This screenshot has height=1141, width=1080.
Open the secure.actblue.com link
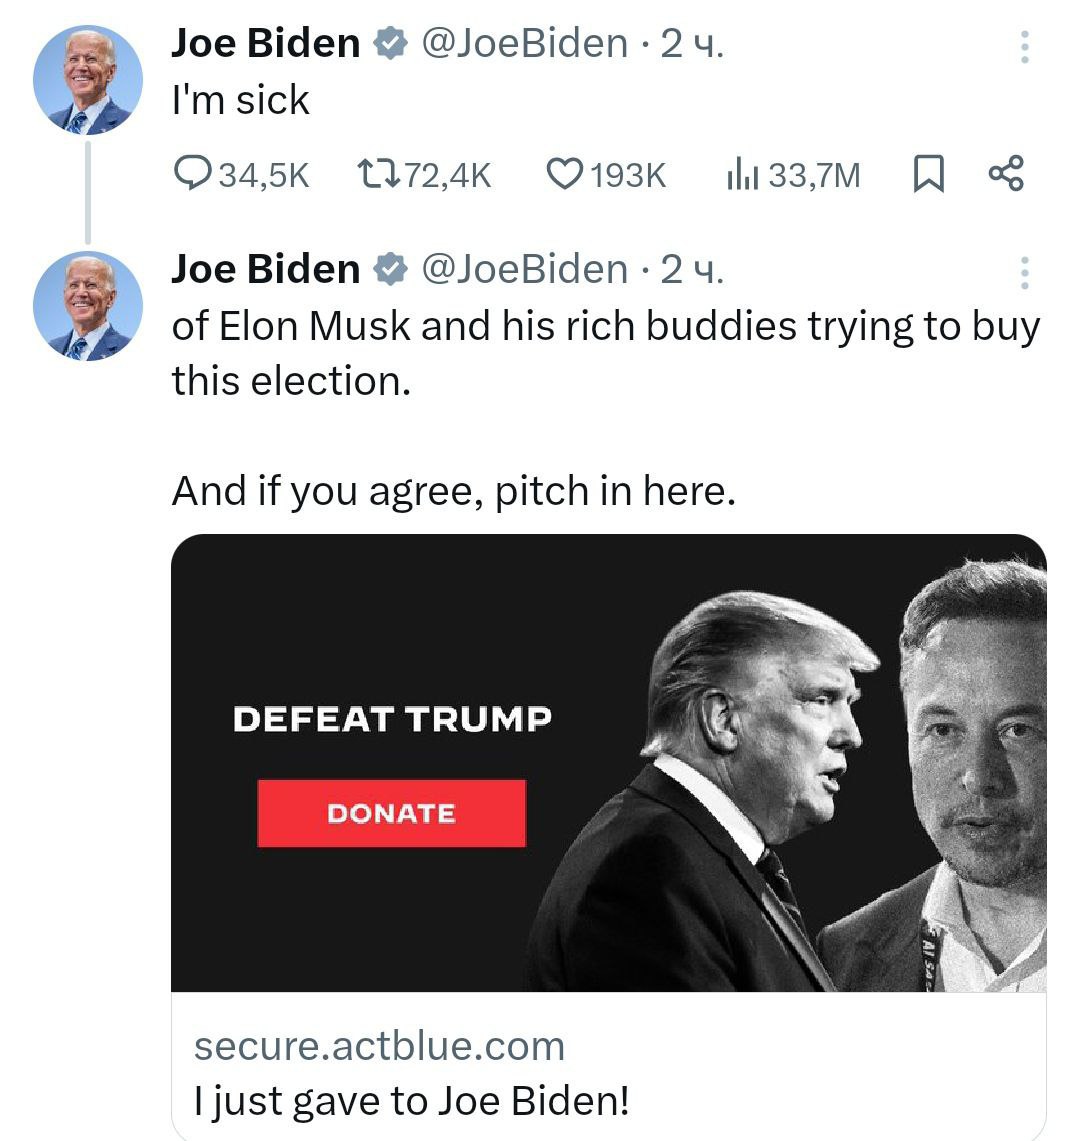(379, 1046)
